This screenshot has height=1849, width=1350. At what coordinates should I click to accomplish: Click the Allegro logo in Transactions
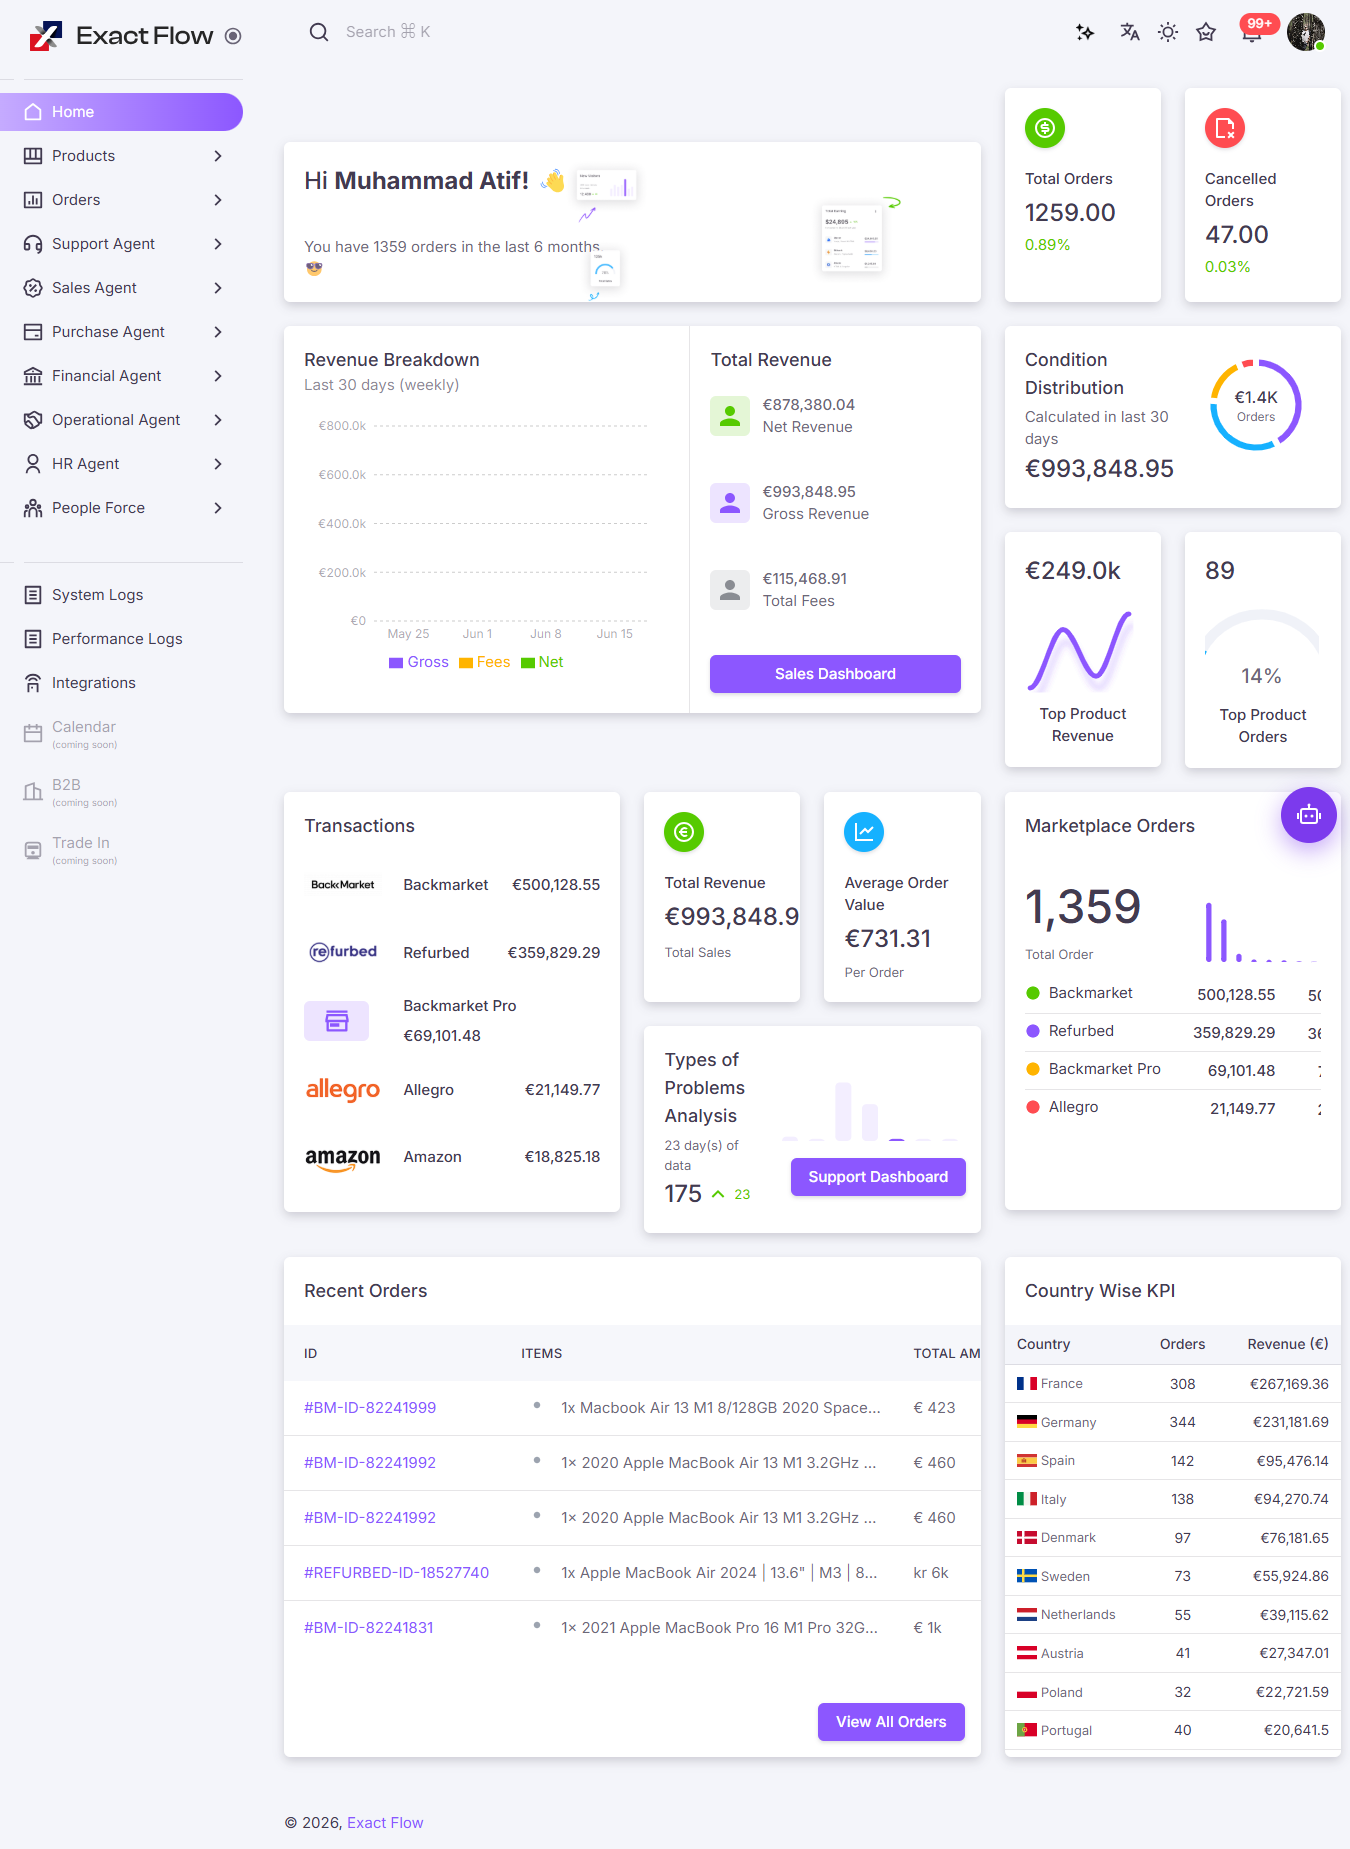click(343, 1090)
